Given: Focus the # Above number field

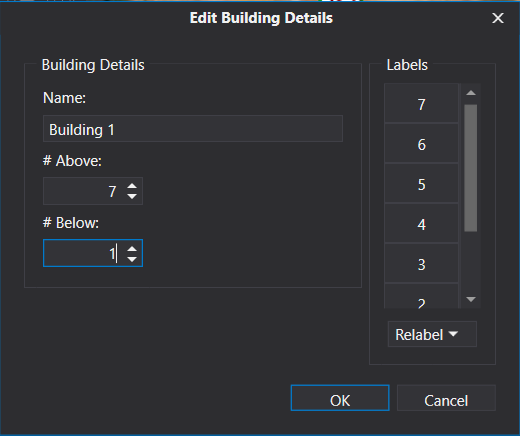Looking at the screenshot, I should [x=85, y=191].
